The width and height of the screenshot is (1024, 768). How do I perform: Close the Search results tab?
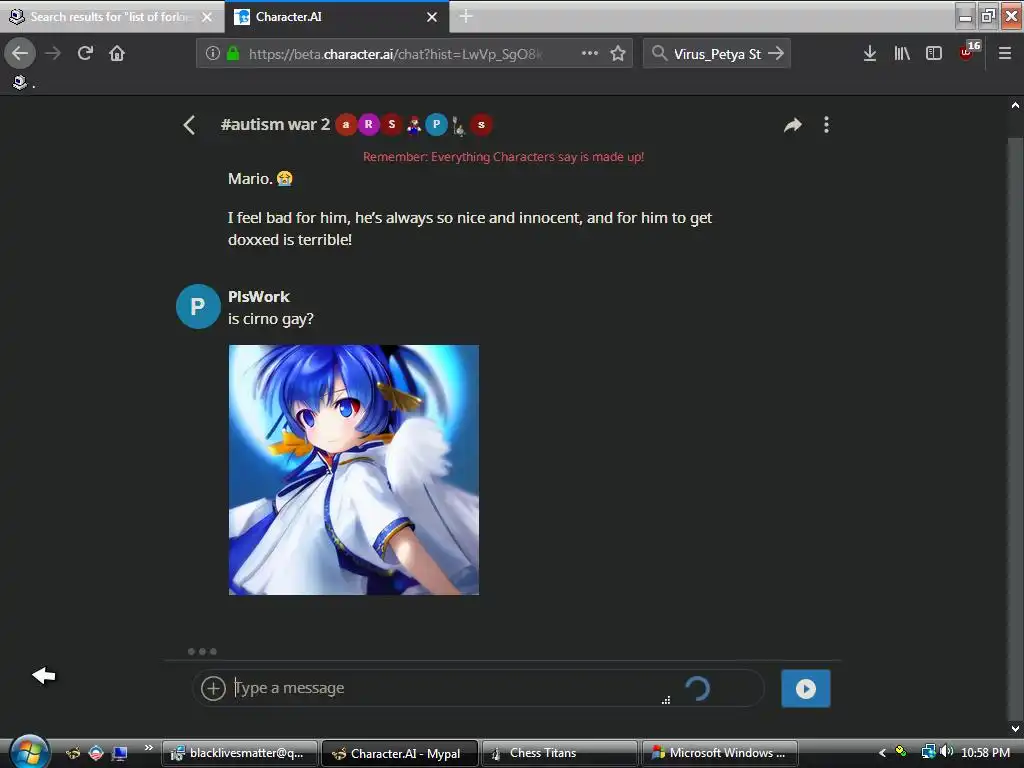coord(207,17)
